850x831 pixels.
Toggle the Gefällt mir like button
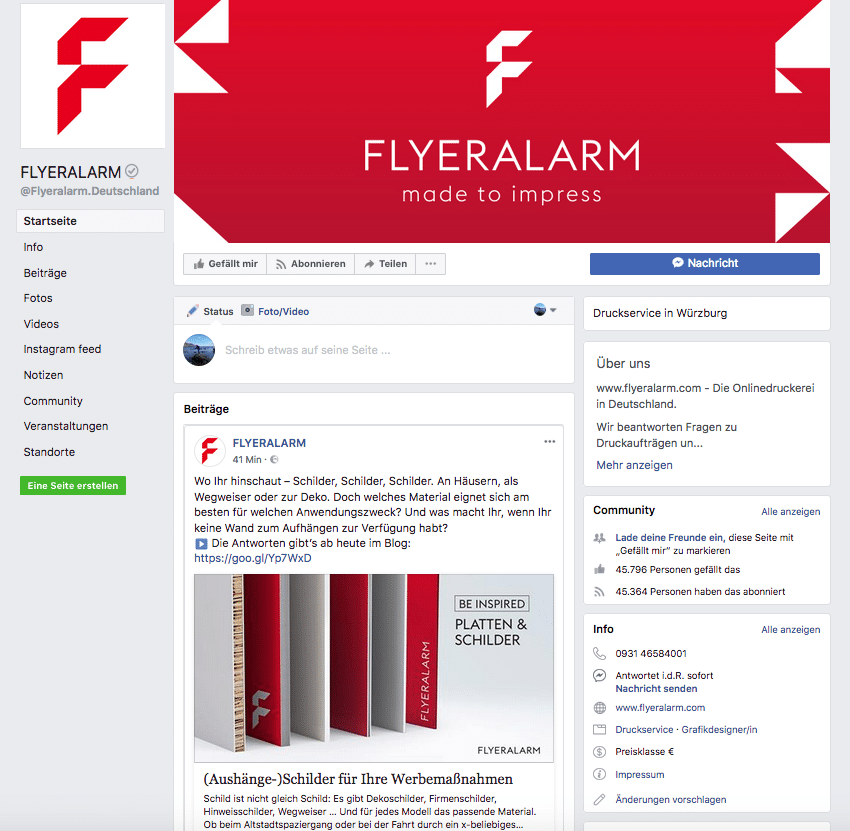pyautogui.click(x=225, y=264)
